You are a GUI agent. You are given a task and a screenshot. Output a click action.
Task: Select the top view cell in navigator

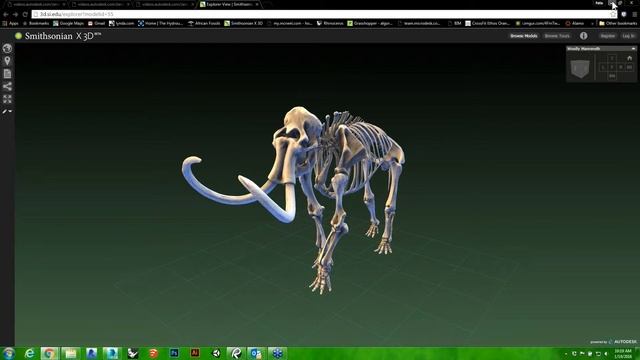click(x=612, y=58)
